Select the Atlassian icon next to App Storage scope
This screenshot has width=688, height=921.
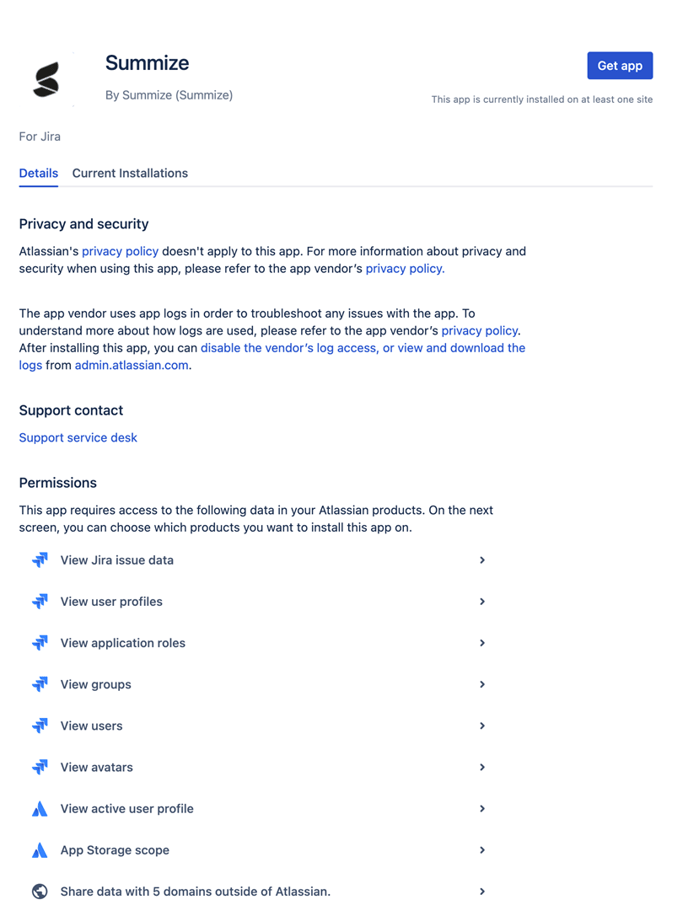click(40, 850)
